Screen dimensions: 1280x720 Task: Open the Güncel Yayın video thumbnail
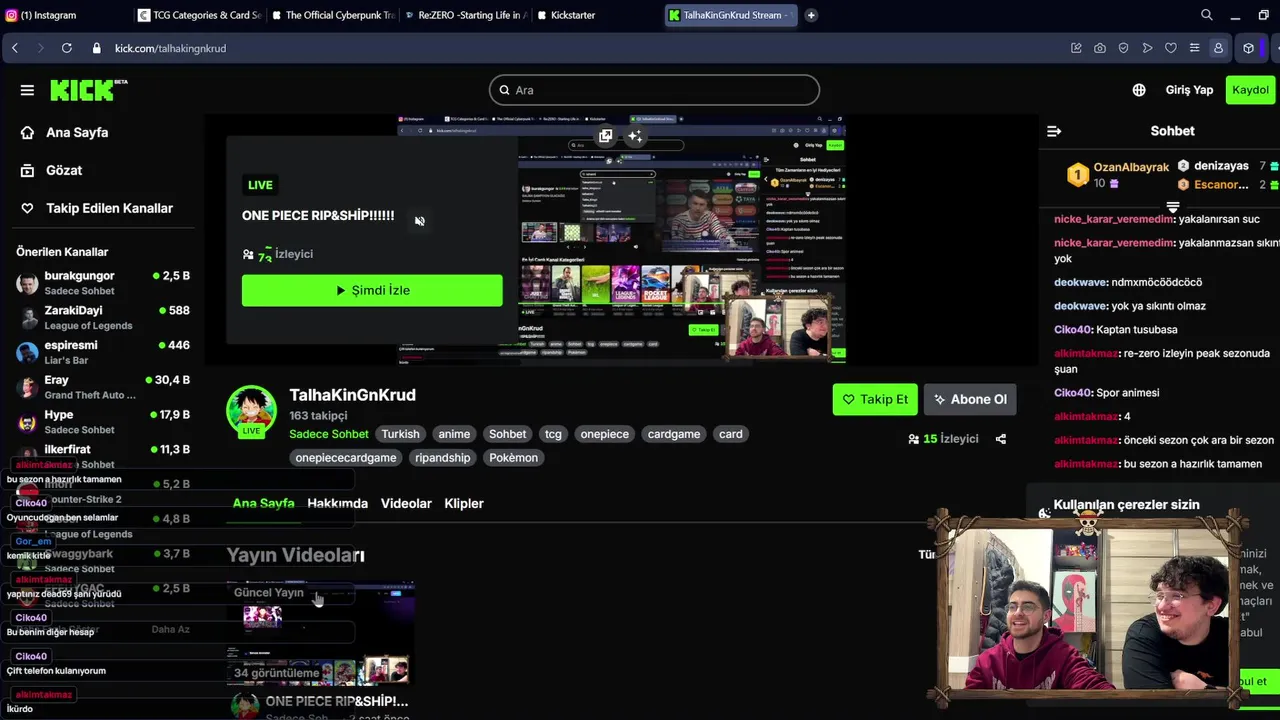(321, 635)
